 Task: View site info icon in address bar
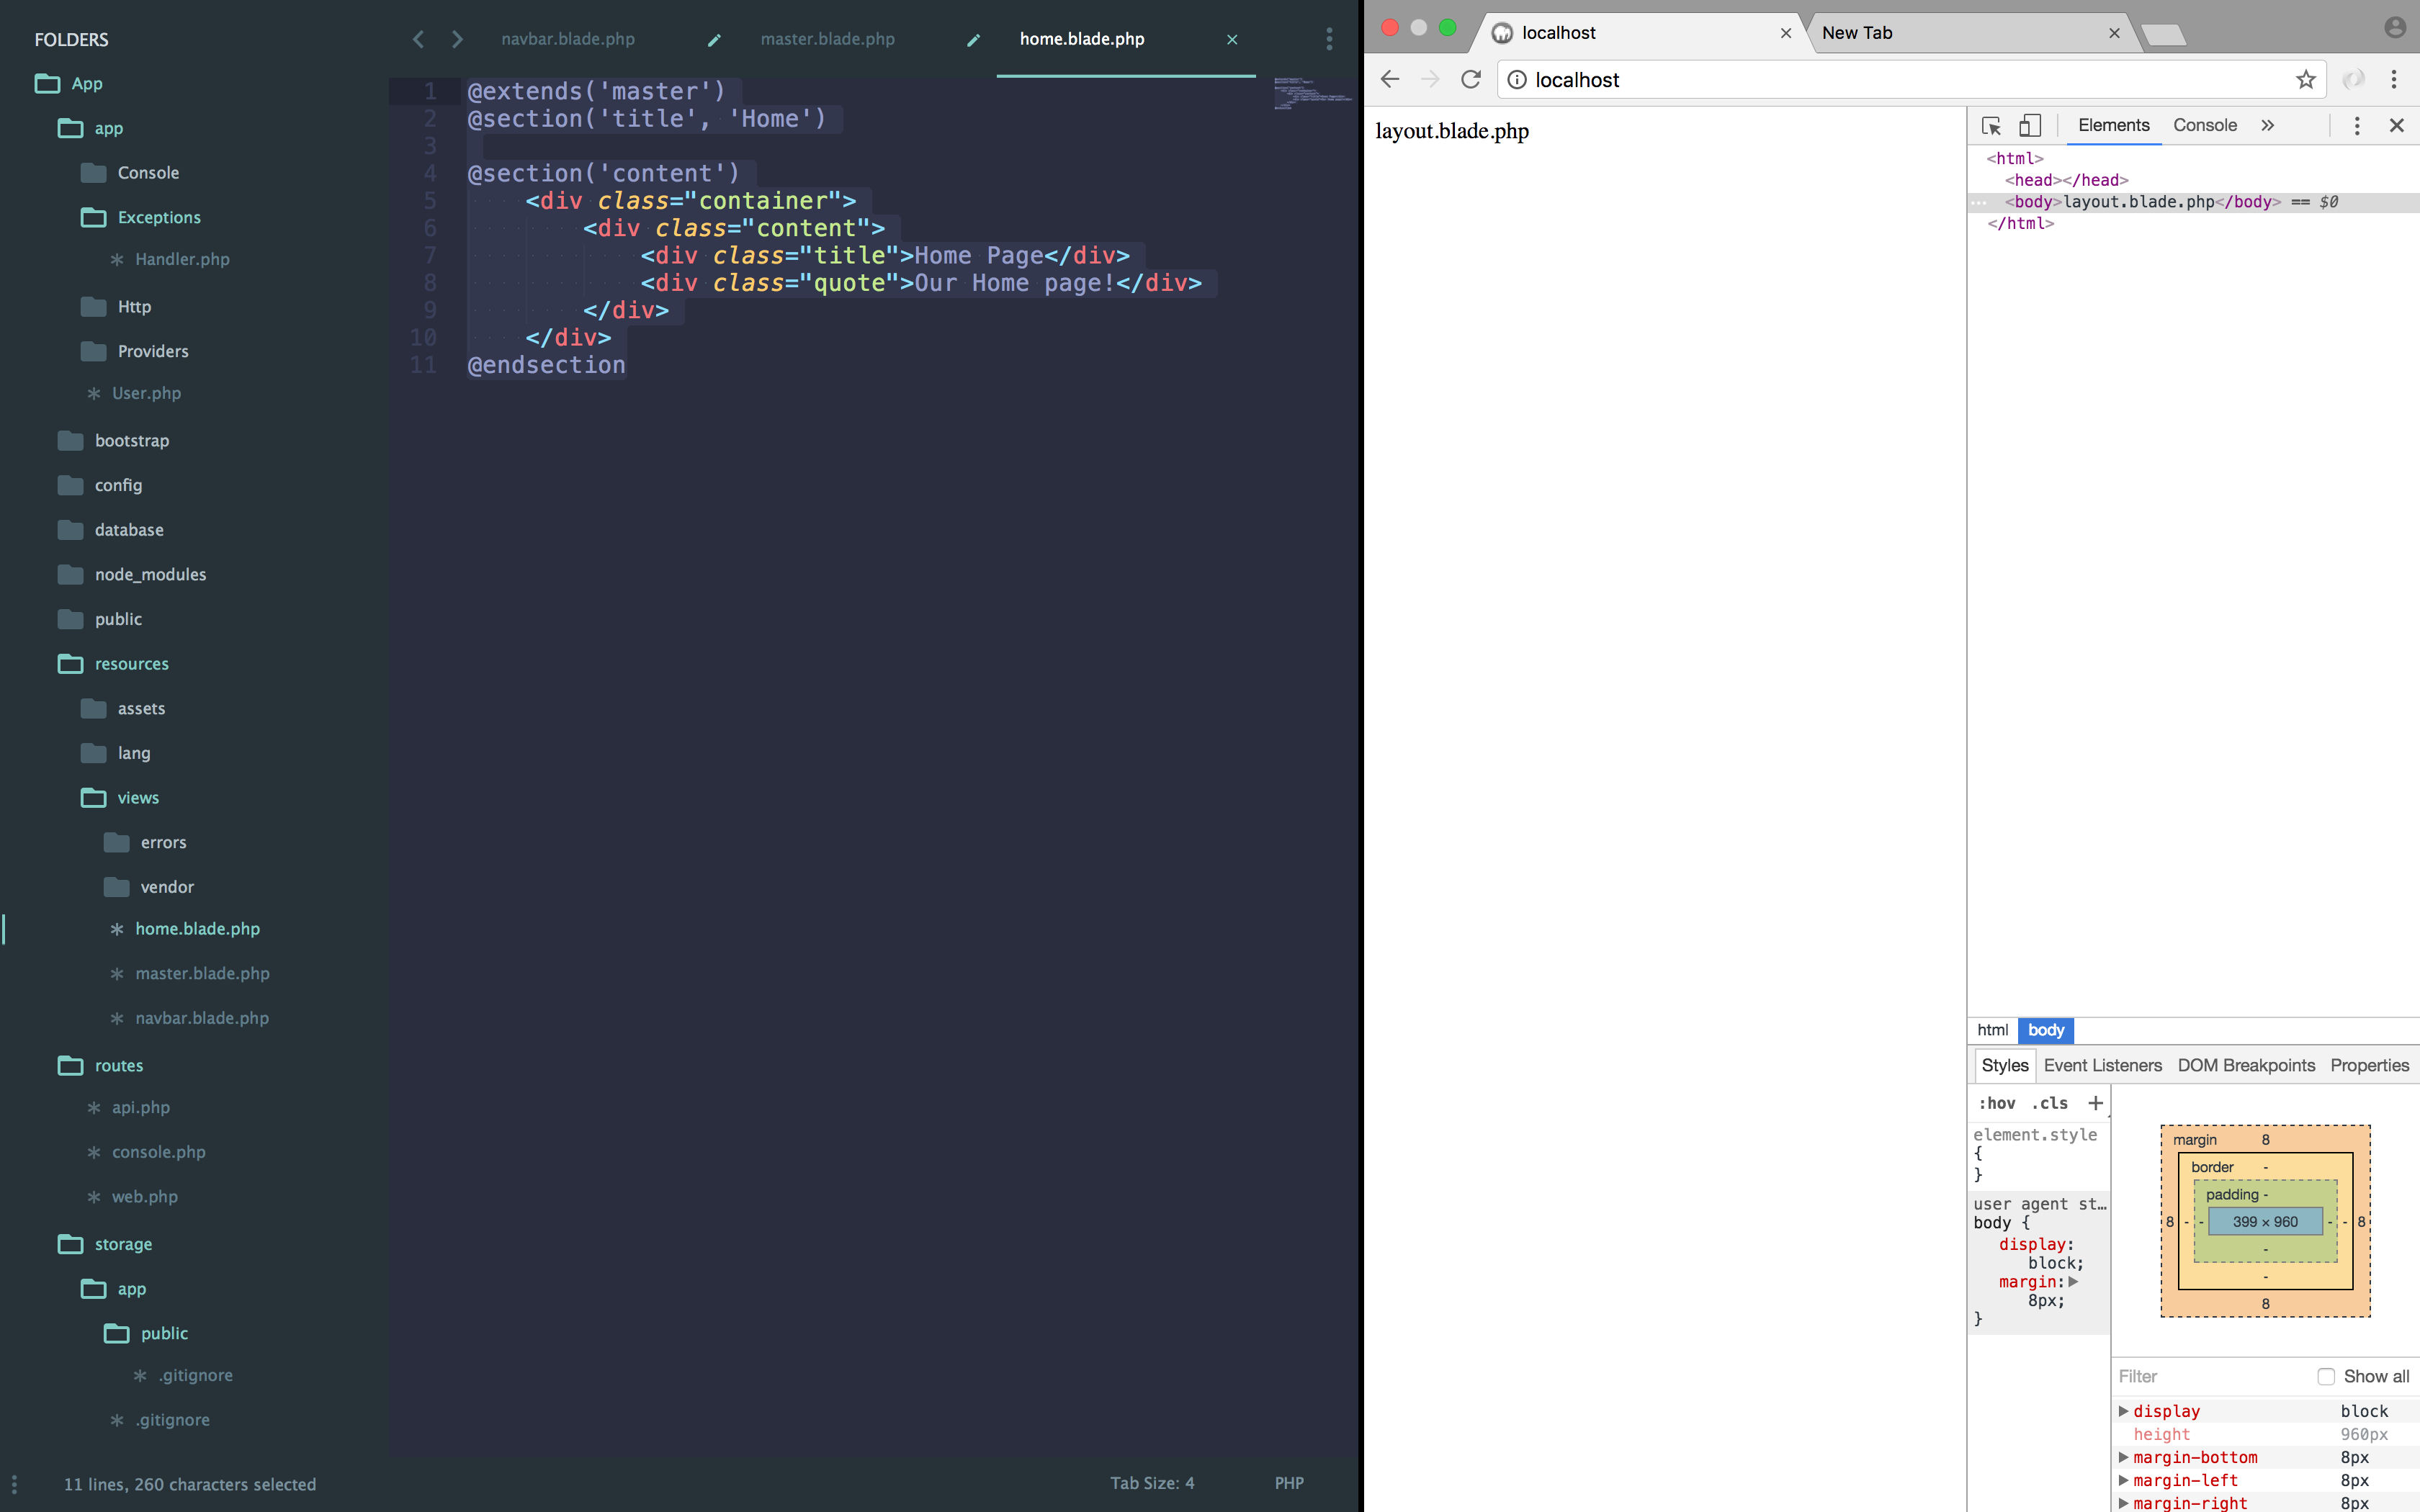(1517, 80)
